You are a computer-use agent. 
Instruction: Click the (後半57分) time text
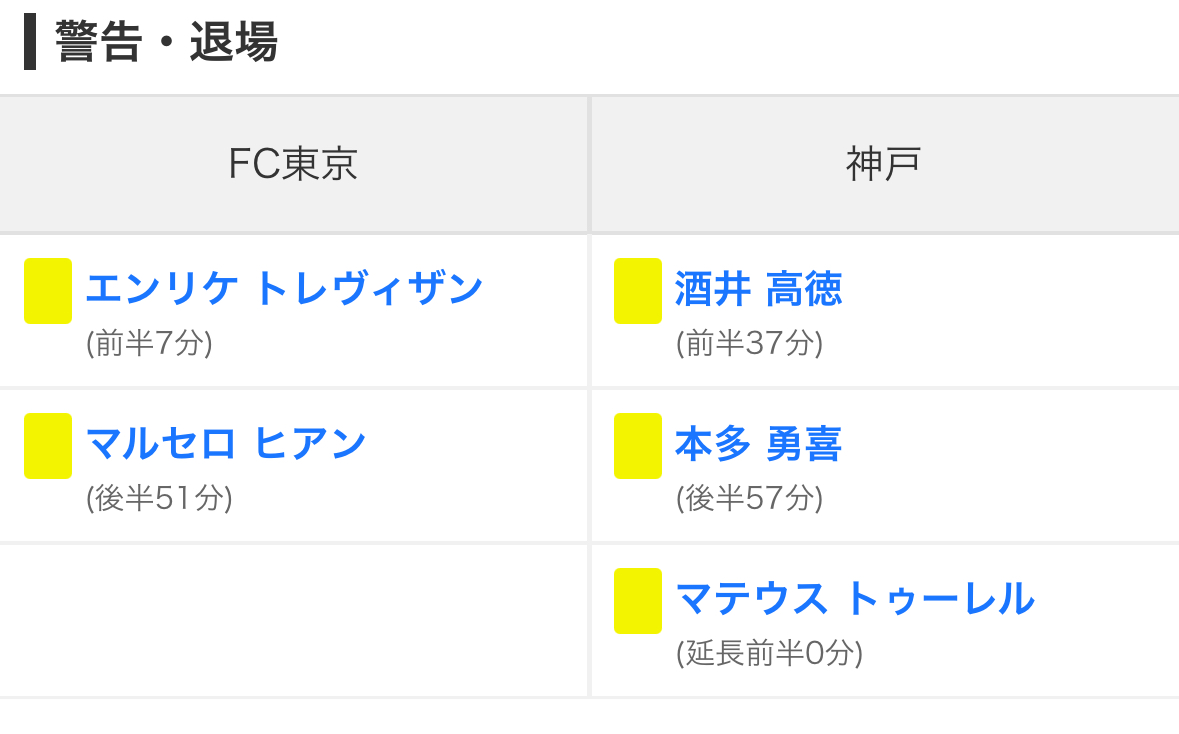pyautogui.click(x=749, y=499)
